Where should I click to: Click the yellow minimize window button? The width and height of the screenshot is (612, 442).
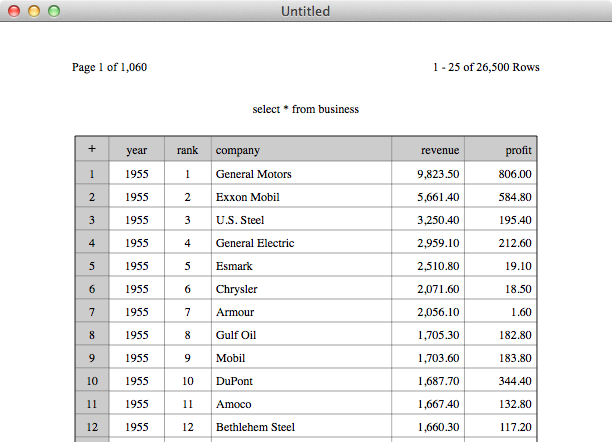click(34, 11)
